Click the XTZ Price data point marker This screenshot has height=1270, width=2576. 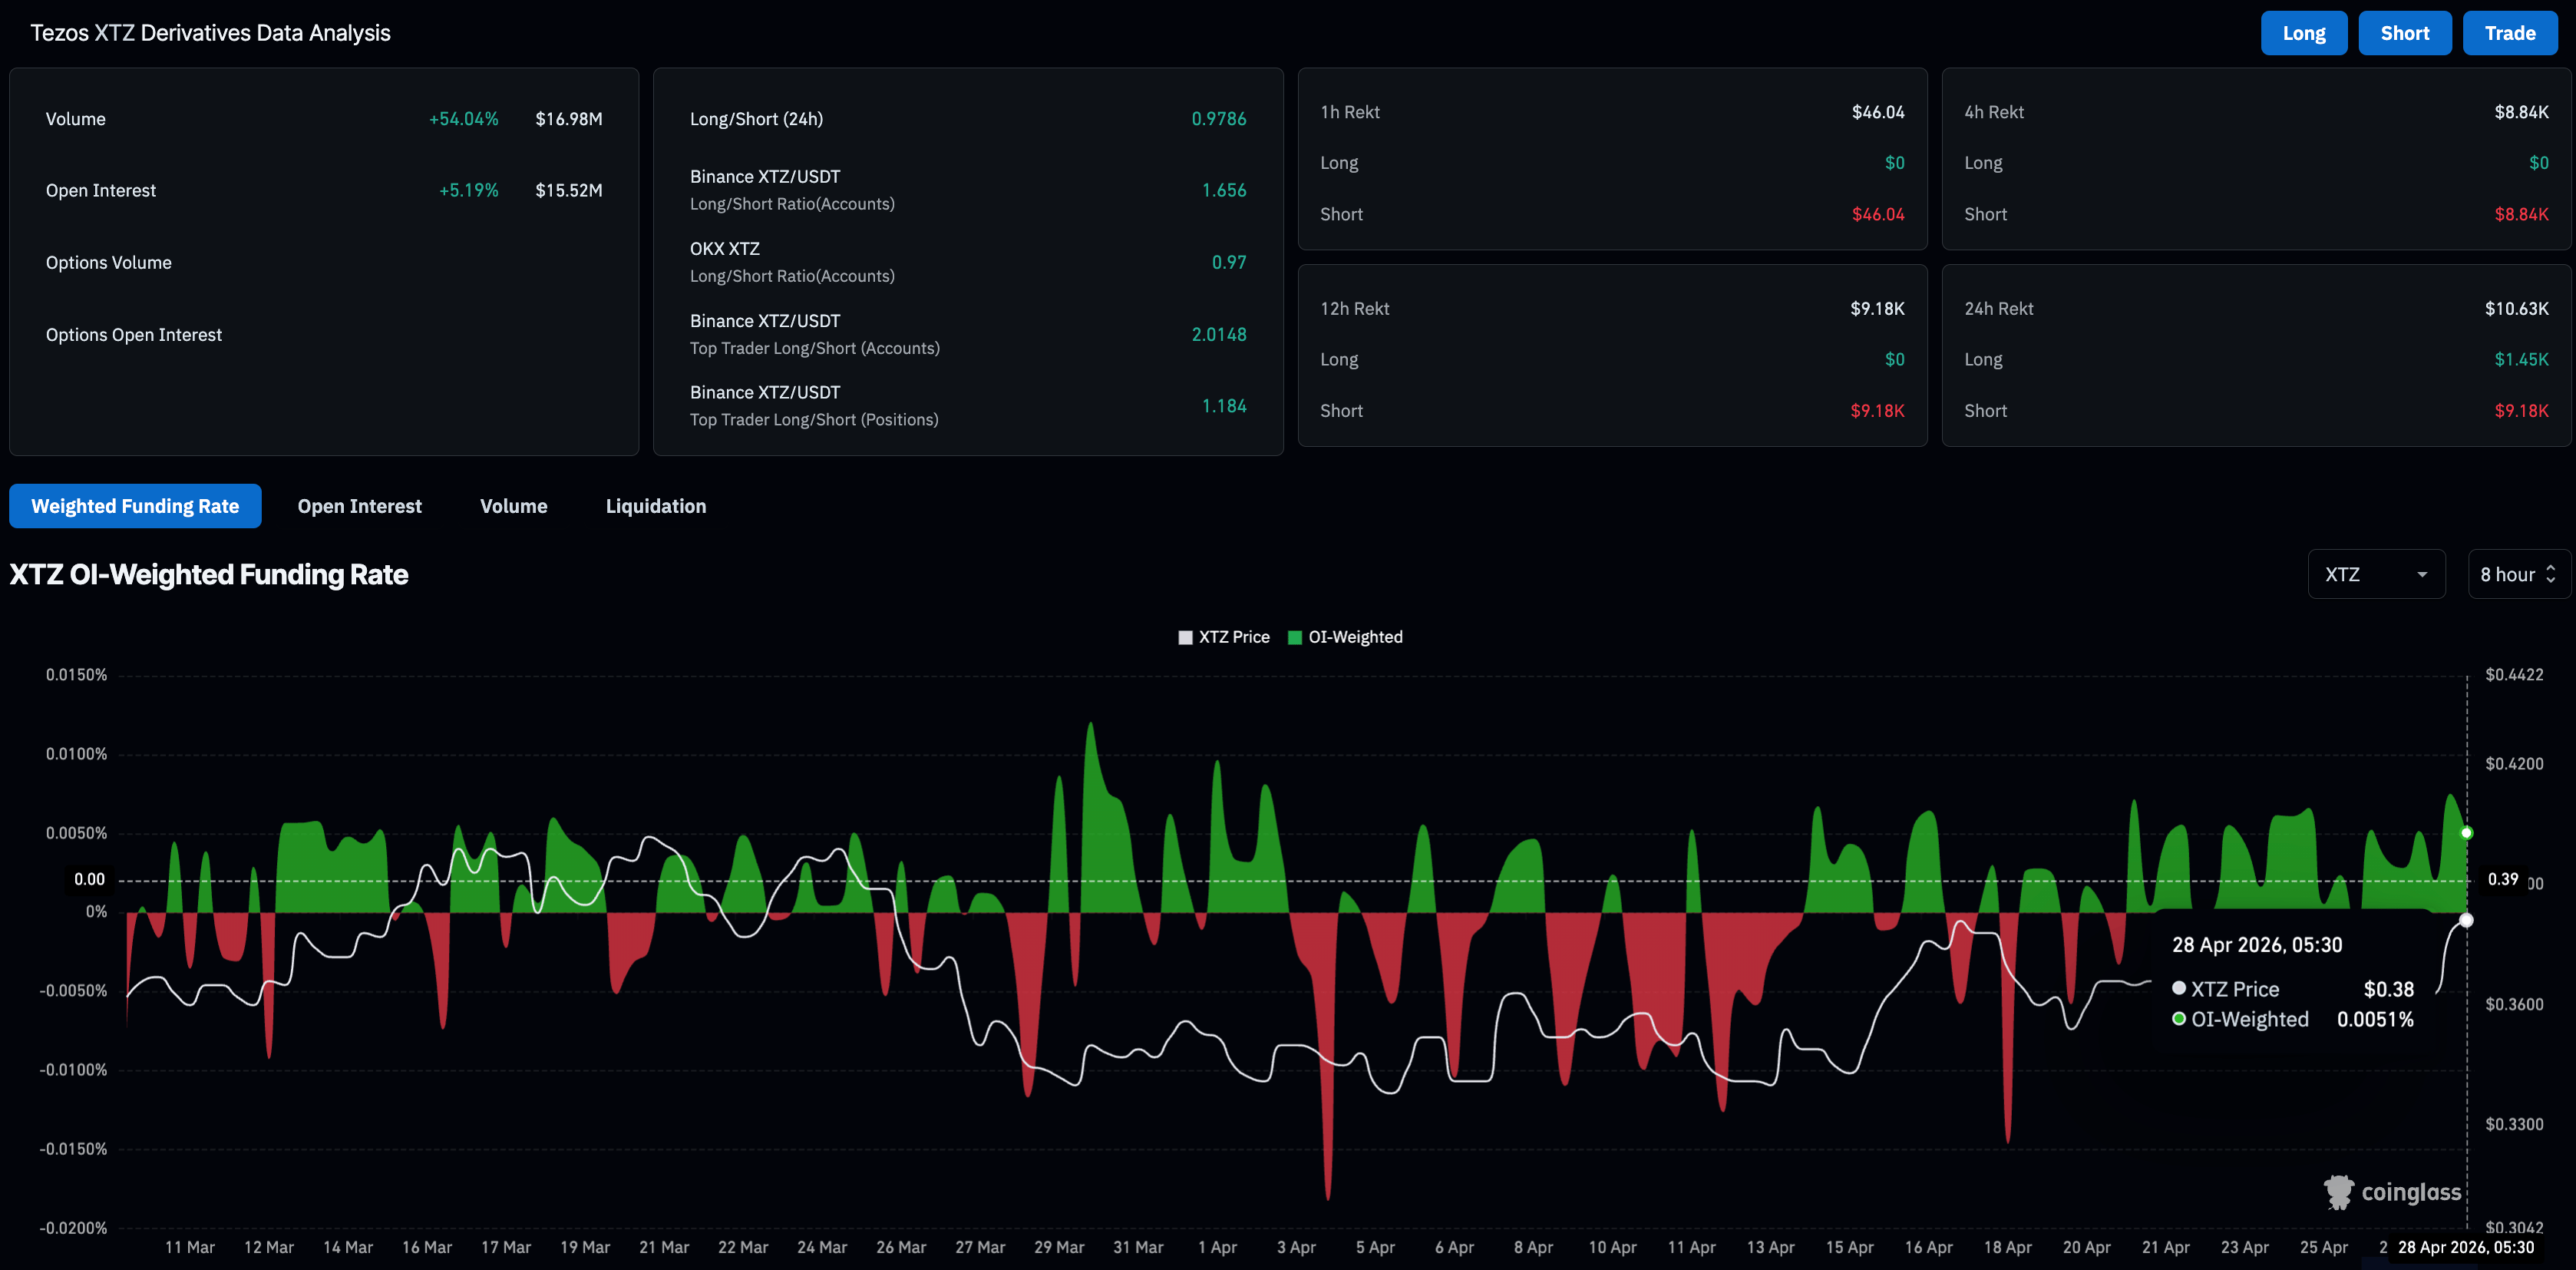pyautogui.click(x=2466, y=920)
